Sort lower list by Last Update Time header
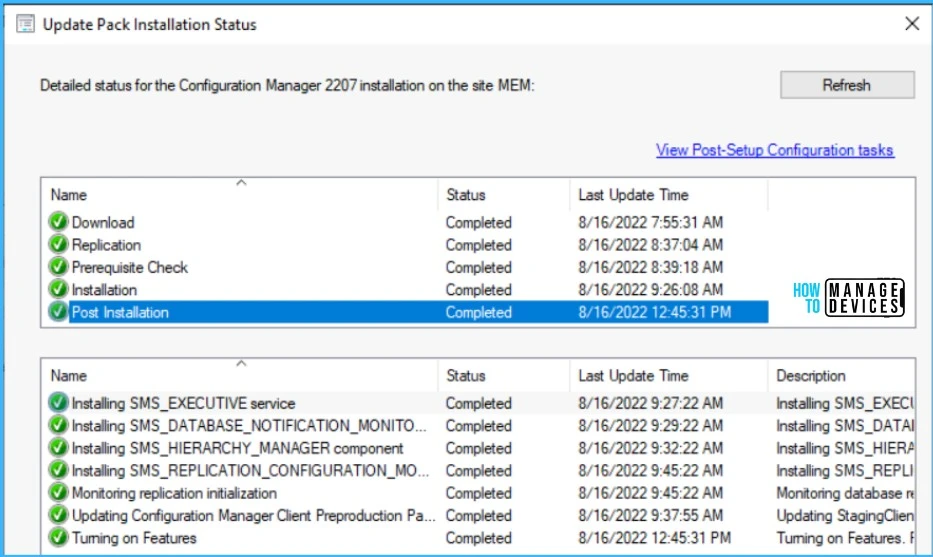The image size is (933, 557). coord(669,375)
